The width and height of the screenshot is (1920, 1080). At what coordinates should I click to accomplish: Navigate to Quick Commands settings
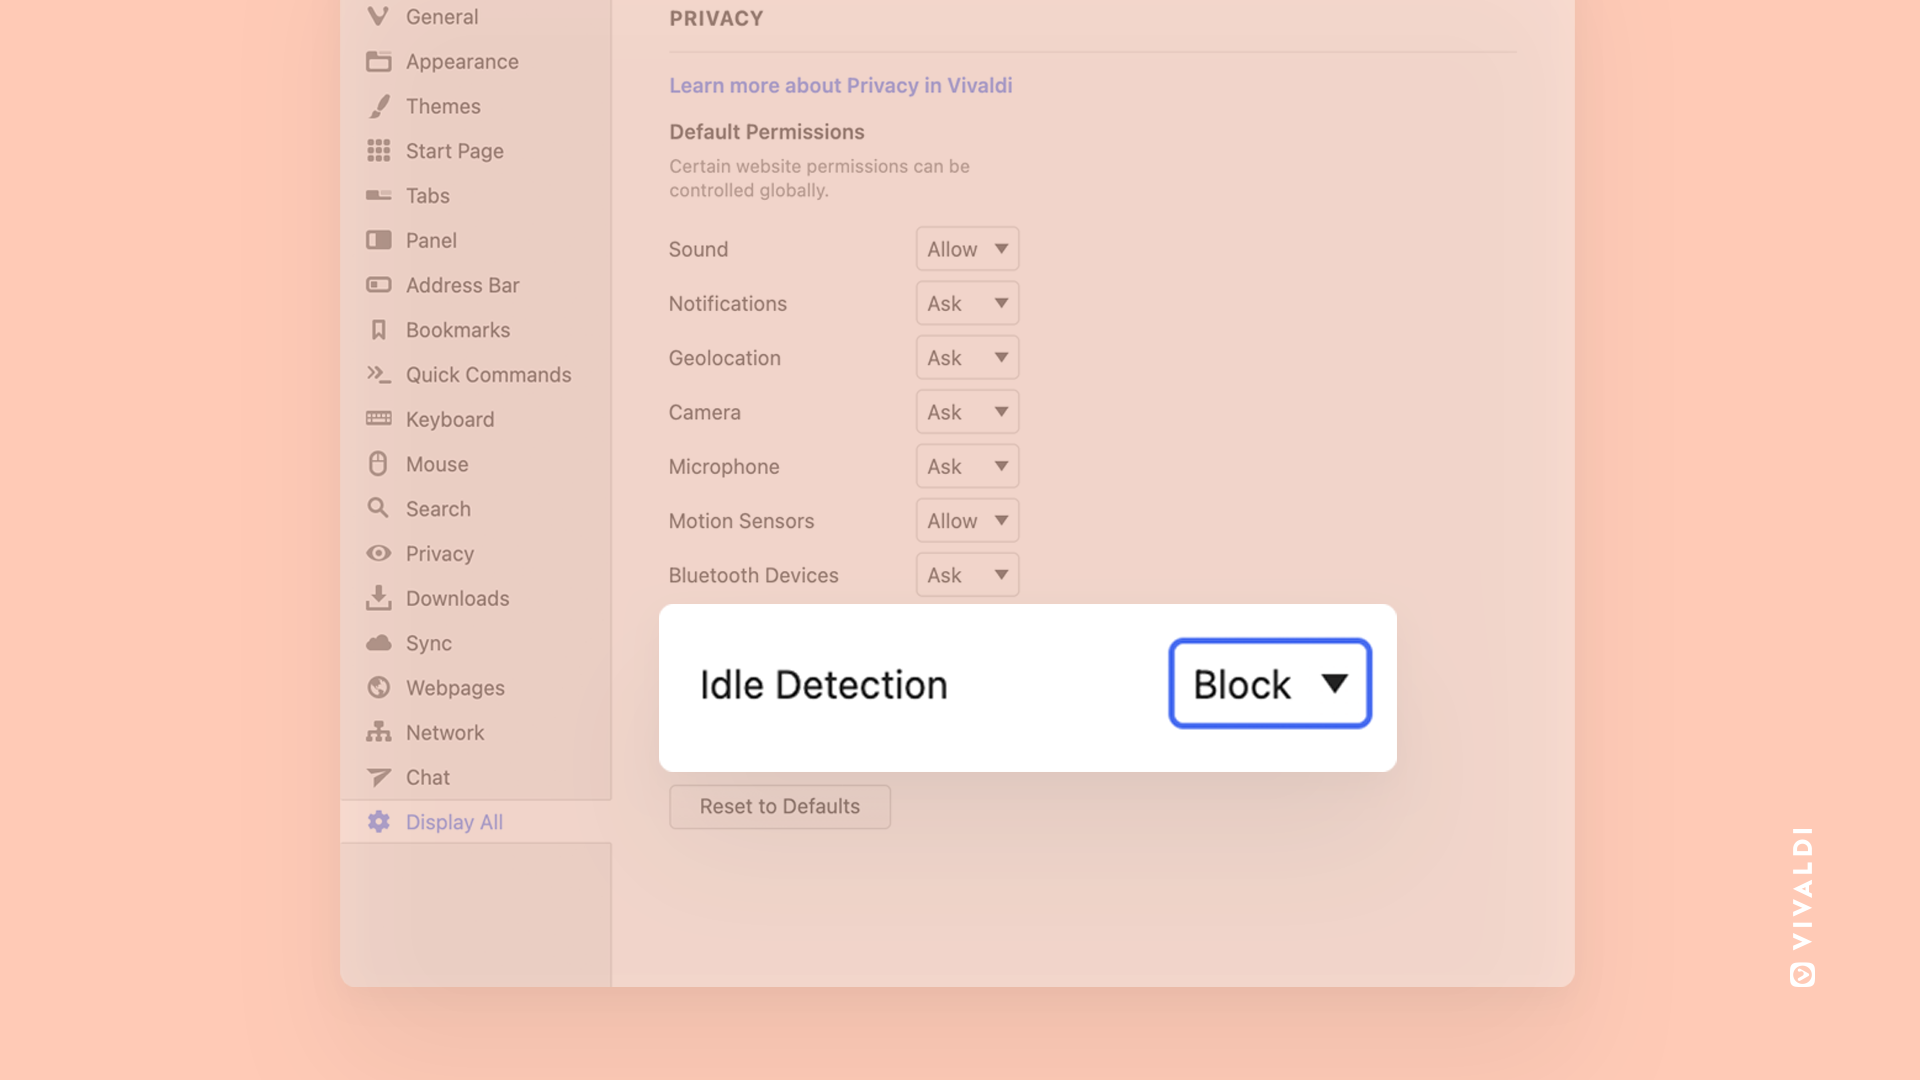[488, 375]
